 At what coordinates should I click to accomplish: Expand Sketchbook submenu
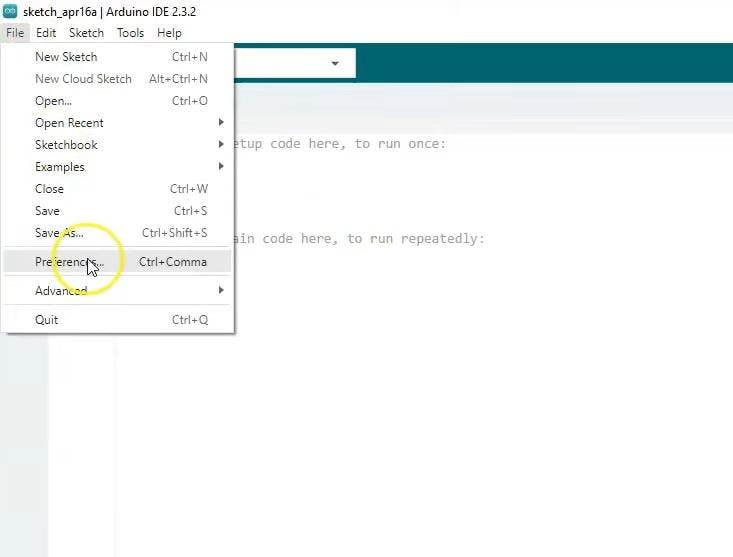(117, 145)
